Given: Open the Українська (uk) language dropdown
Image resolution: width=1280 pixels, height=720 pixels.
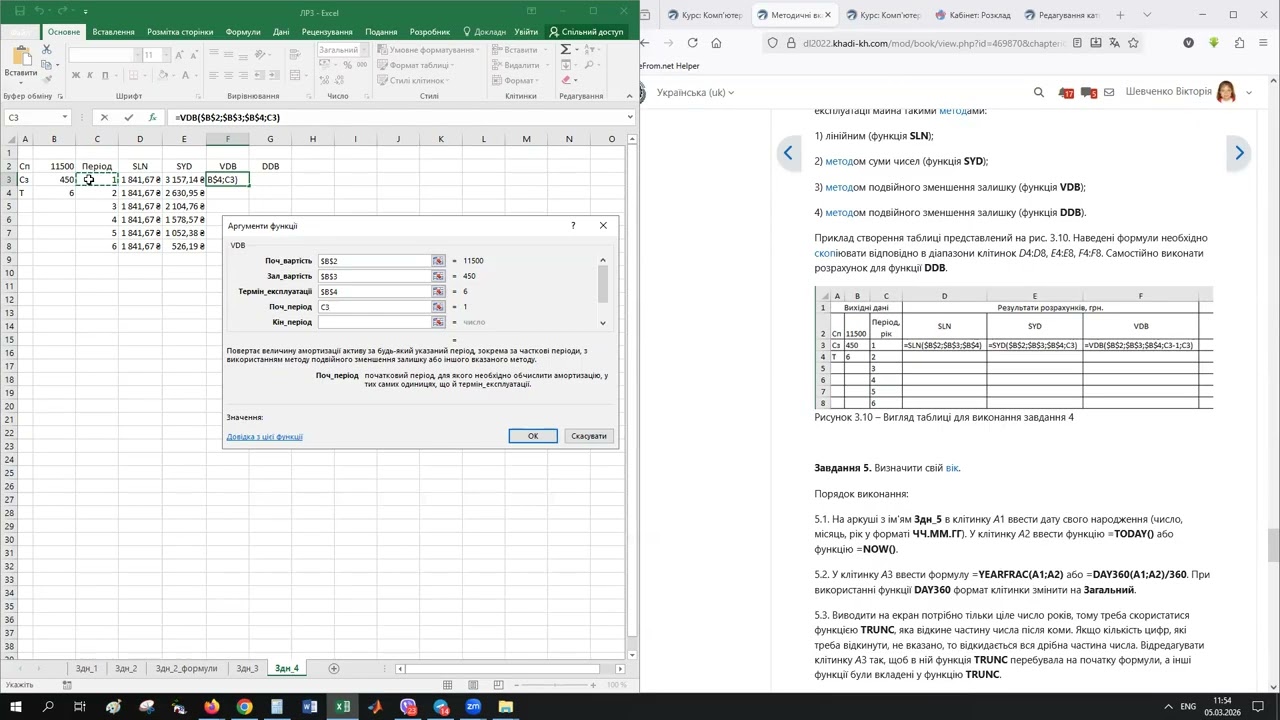Looking at the screenshot, I should point(695,92).
